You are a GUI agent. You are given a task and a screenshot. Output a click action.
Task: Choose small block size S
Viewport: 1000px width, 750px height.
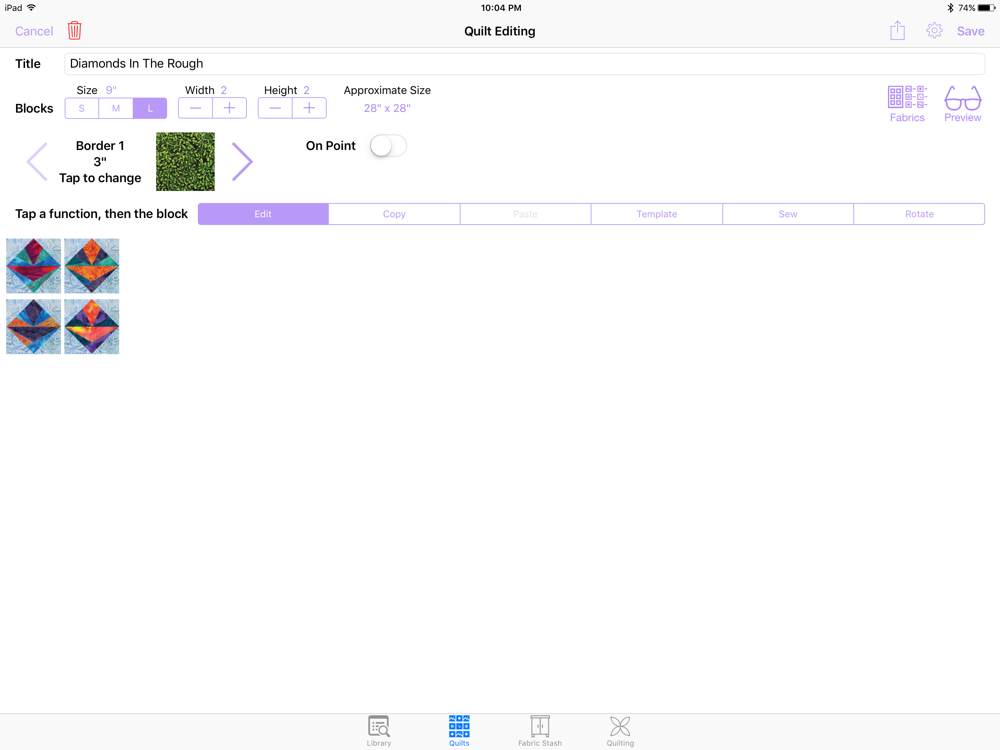(x=82, y=108)
